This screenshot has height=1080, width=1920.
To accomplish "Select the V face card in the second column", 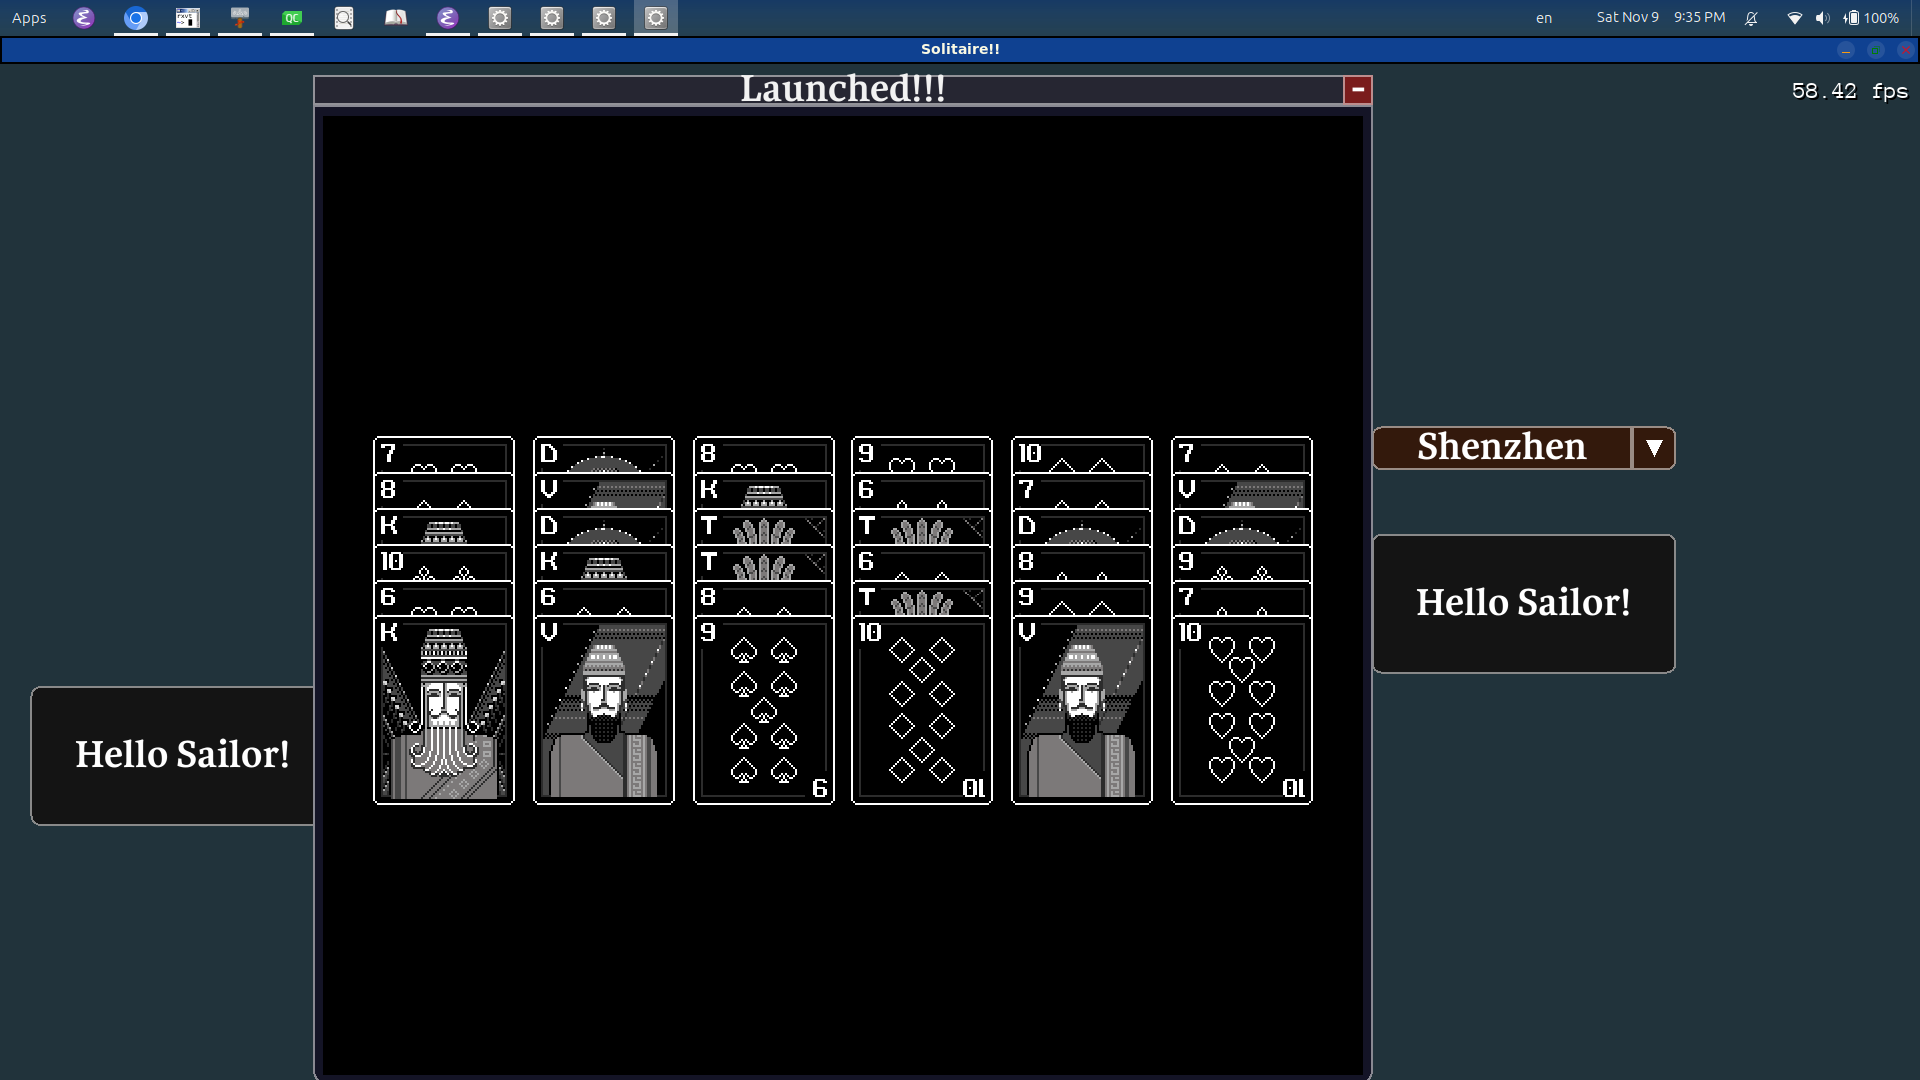I will pyautogui.click(x=603, y=710).
